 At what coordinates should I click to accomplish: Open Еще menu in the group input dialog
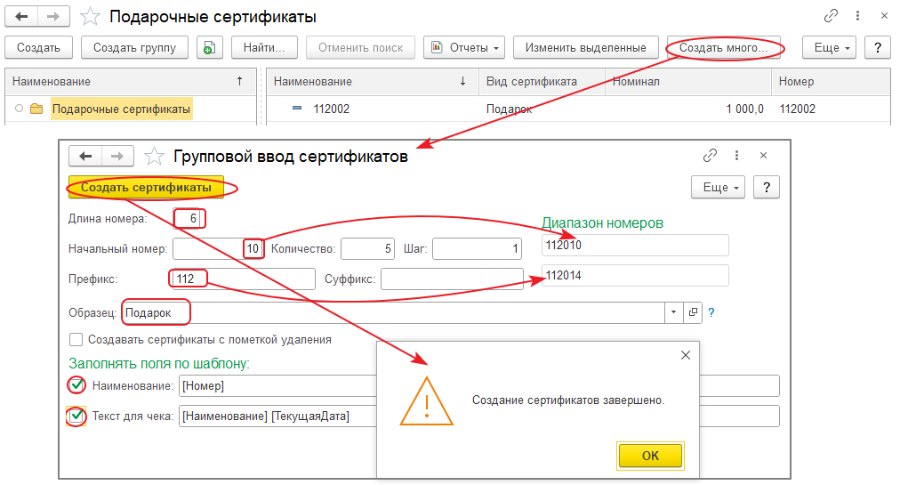[718, 187]
